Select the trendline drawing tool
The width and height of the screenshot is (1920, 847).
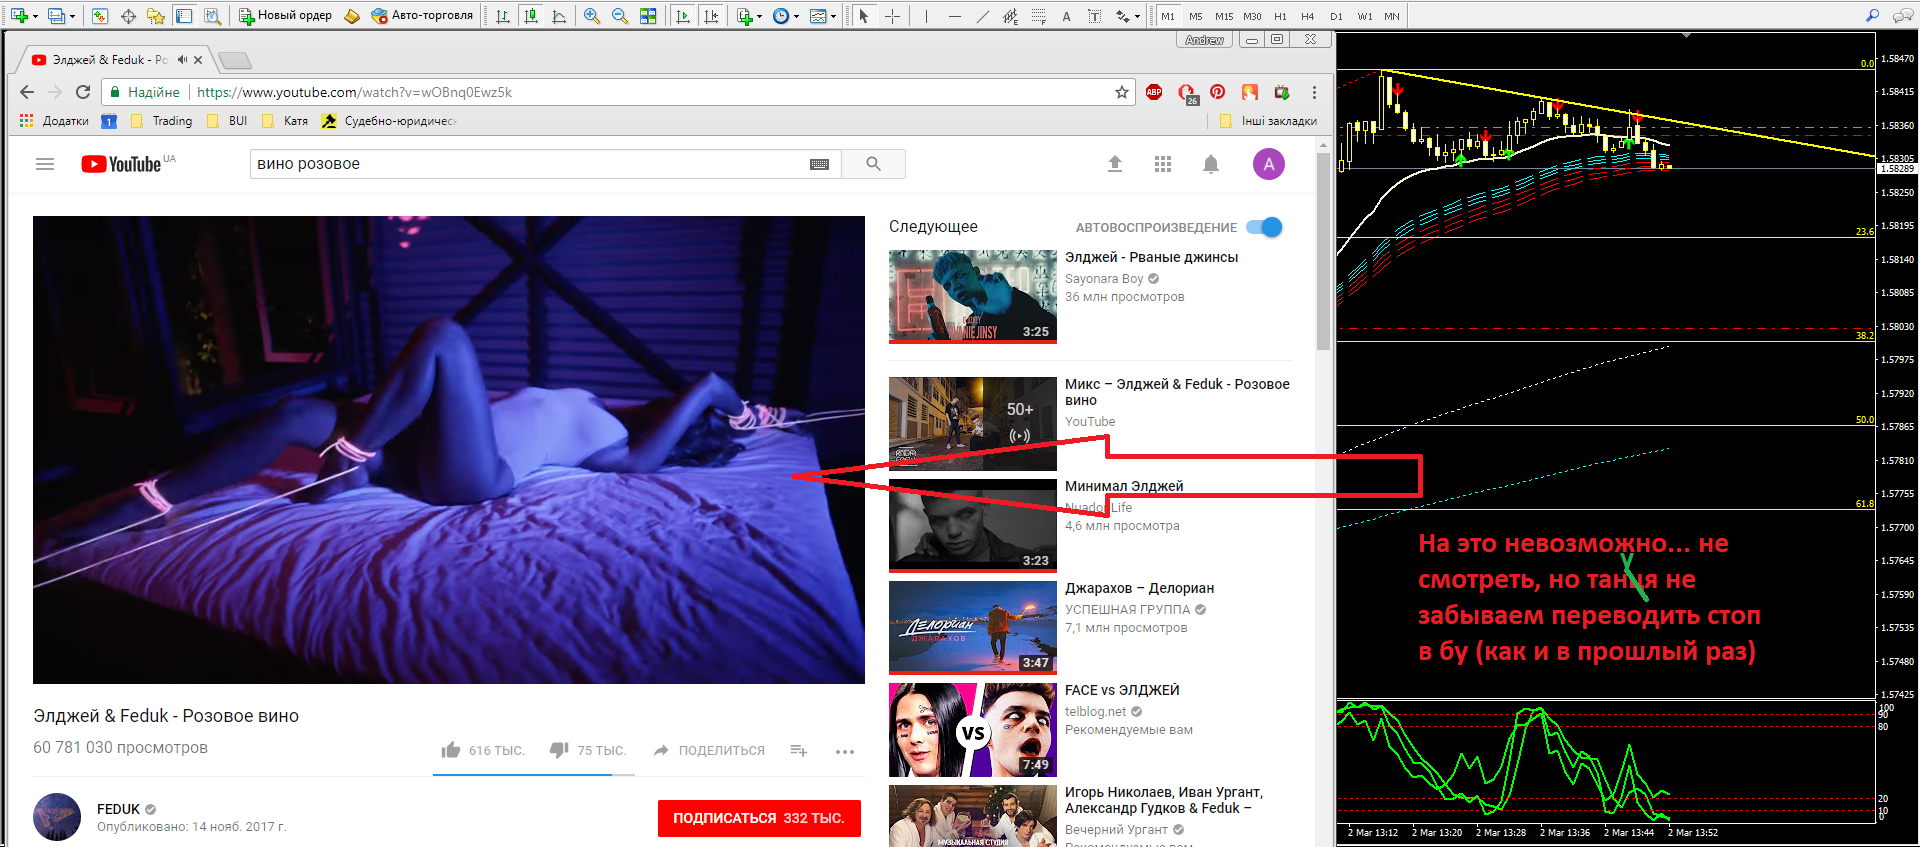point(982,16)
